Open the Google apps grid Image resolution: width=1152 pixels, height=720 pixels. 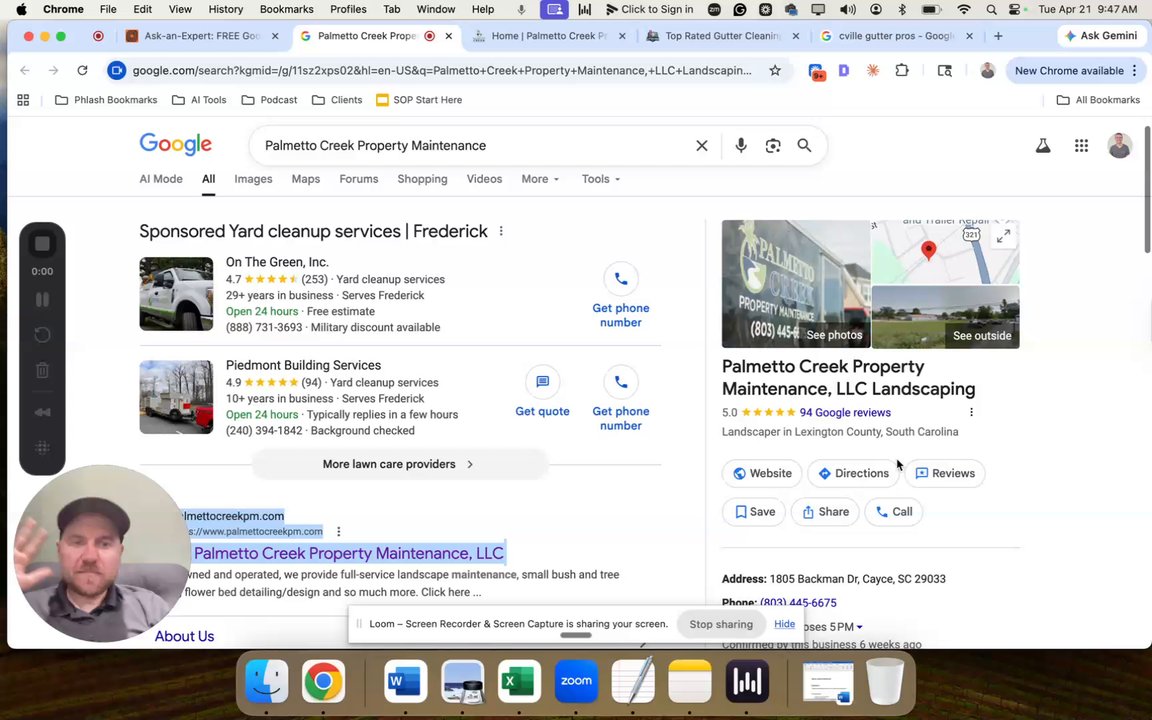point(1081,145)
